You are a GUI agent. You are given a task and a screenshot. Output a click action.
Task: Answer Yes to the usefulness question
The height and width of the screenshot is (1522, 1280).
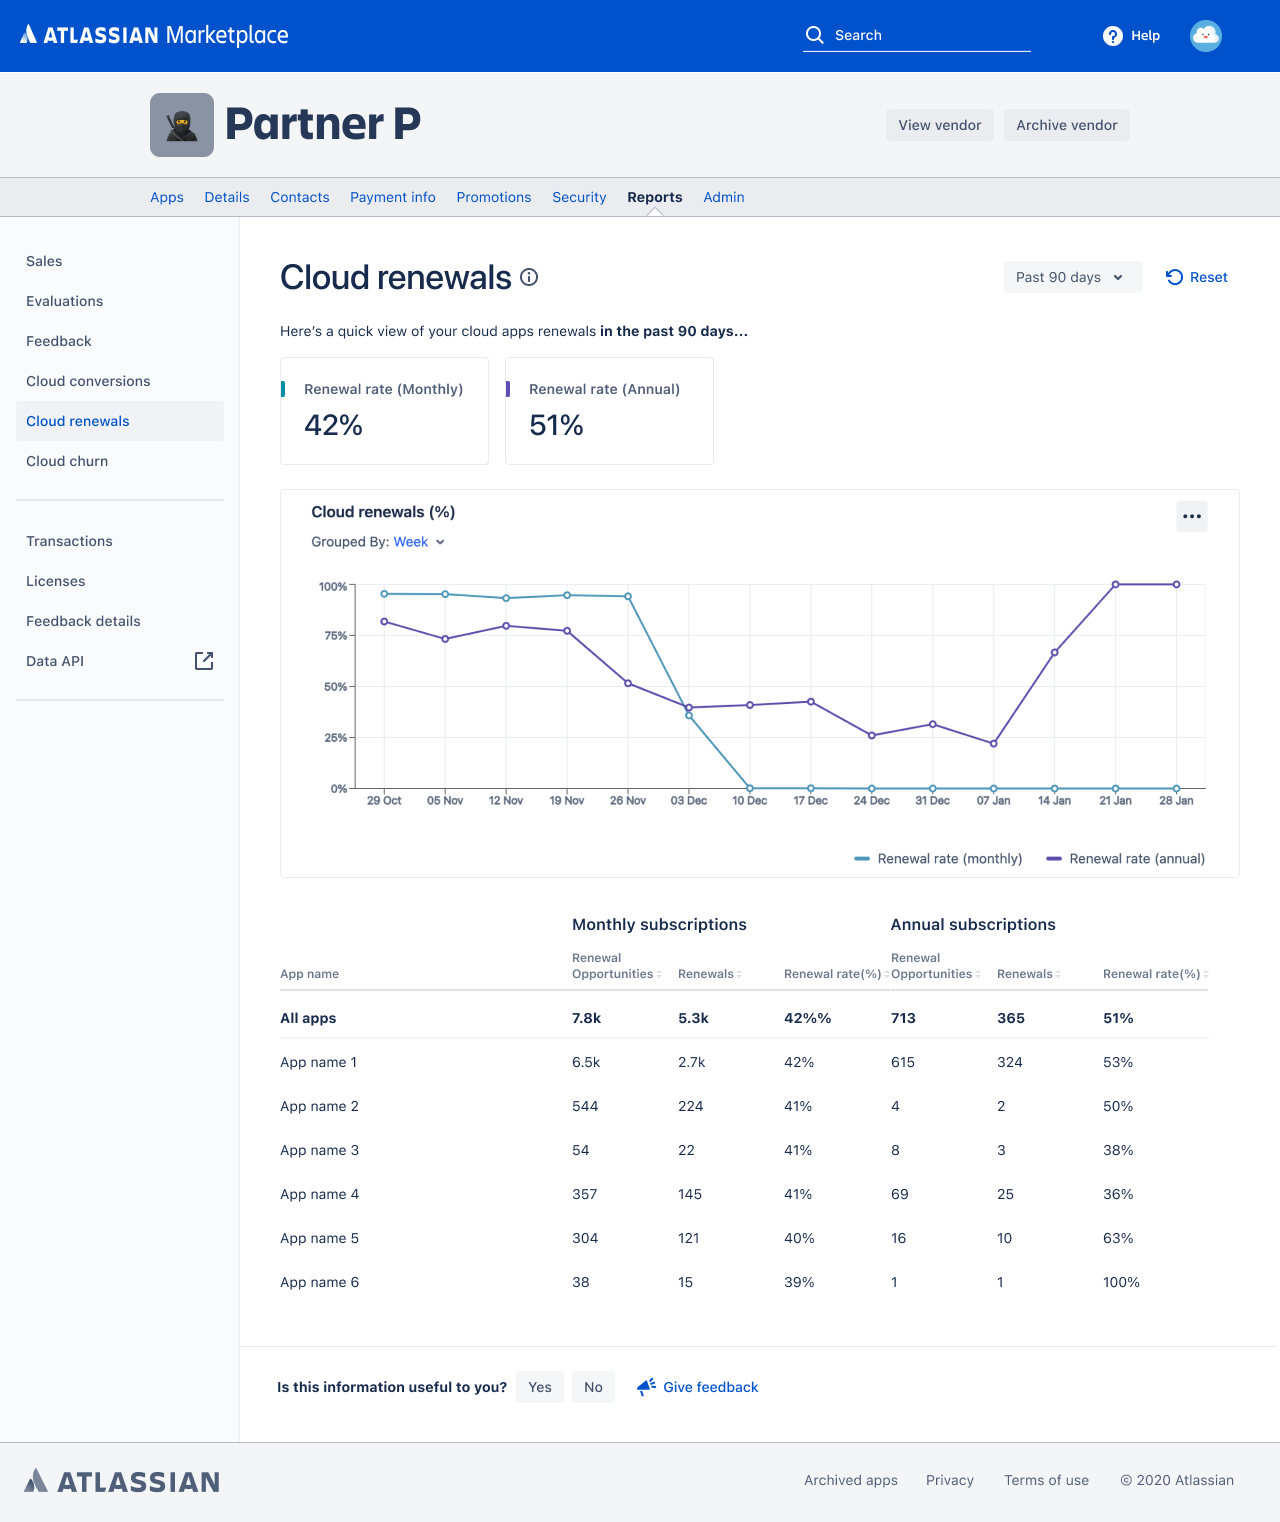(540, 1387)
